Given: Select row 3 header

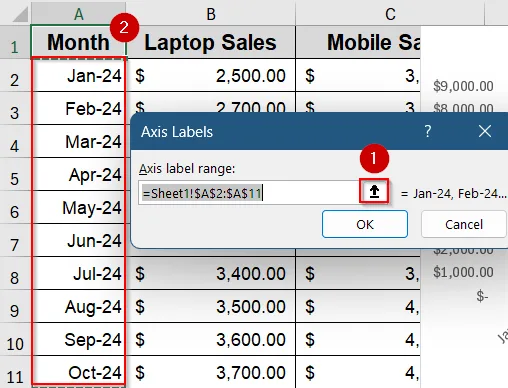Looking at the screenshot, I should (14, 108).
